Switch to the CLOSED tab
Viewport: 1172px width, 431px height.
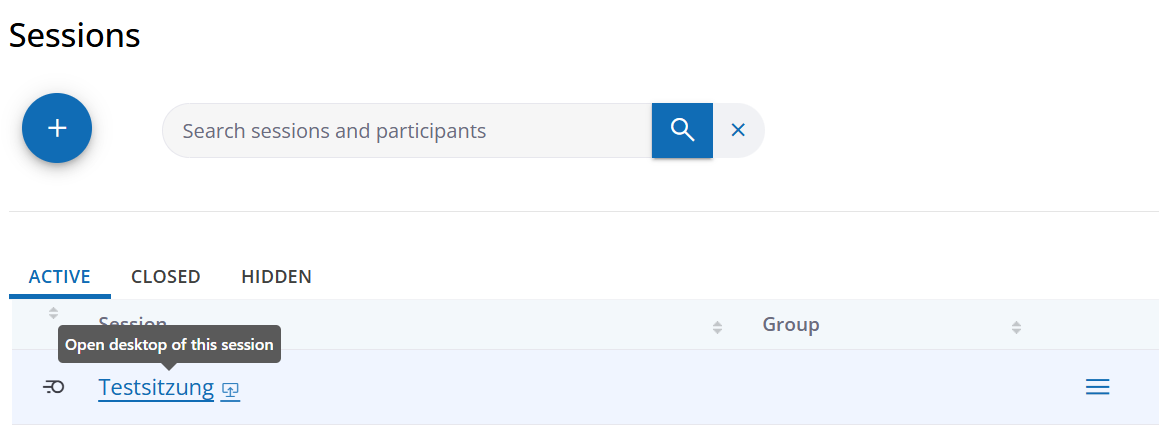pyautogui.click(x=166, y=277)
